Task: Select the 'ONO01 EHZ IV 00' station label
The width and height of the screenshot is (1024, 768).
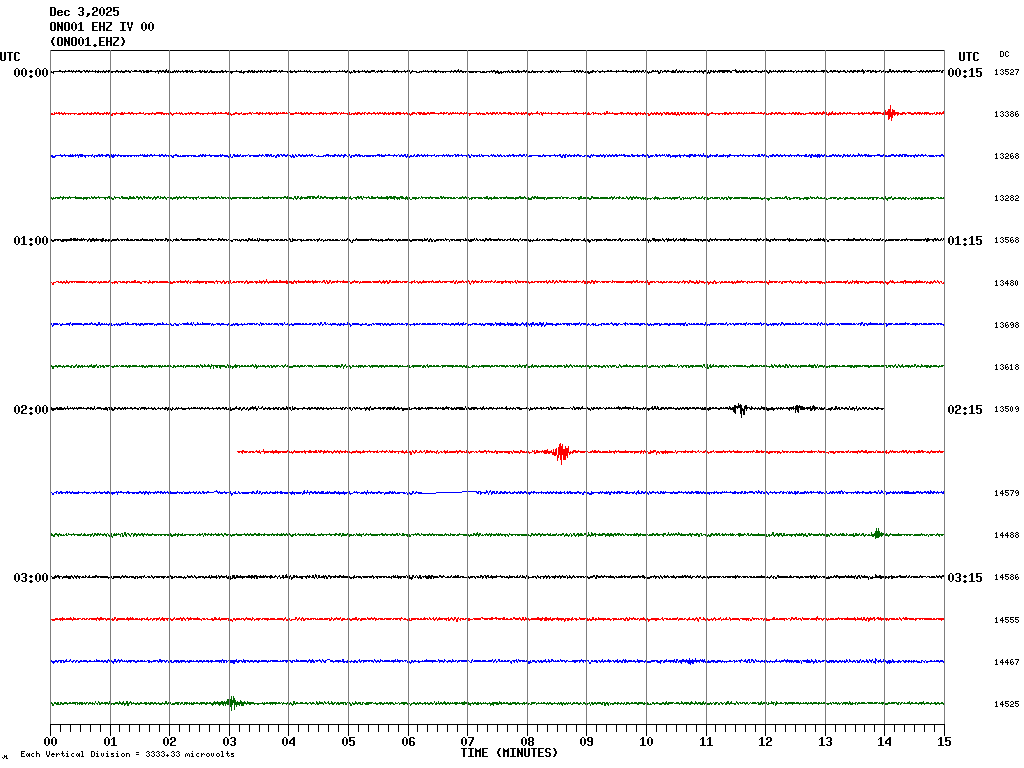Action: click(102, 27)
